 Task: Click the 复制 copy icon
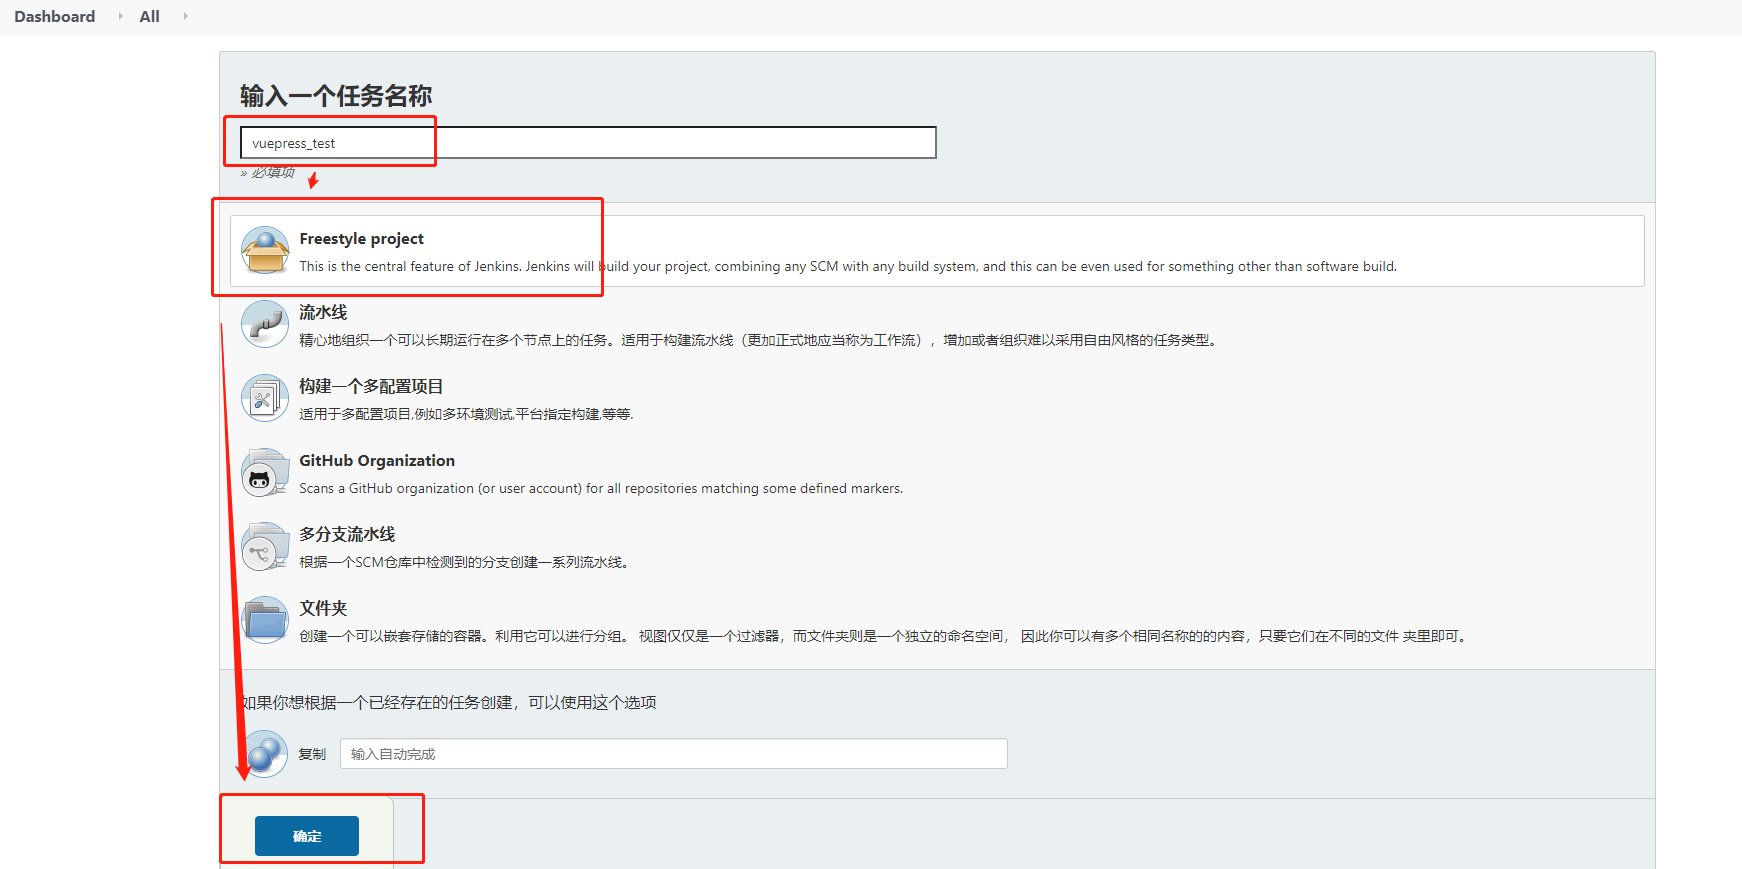point(266,753)
